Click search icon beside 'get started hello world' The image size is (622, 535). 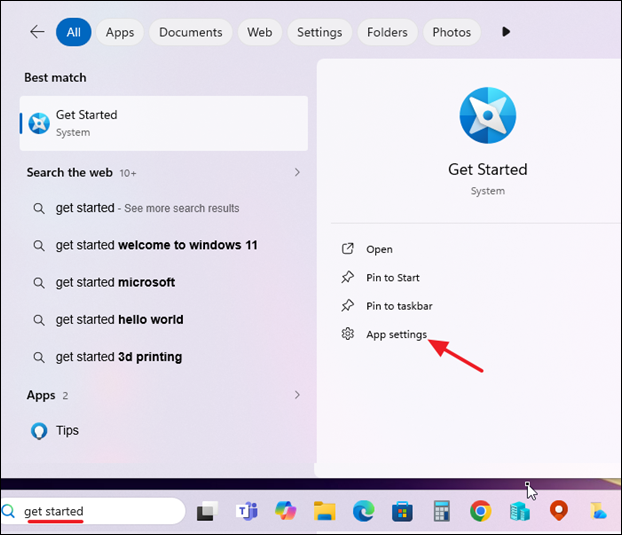coord(39,320)
